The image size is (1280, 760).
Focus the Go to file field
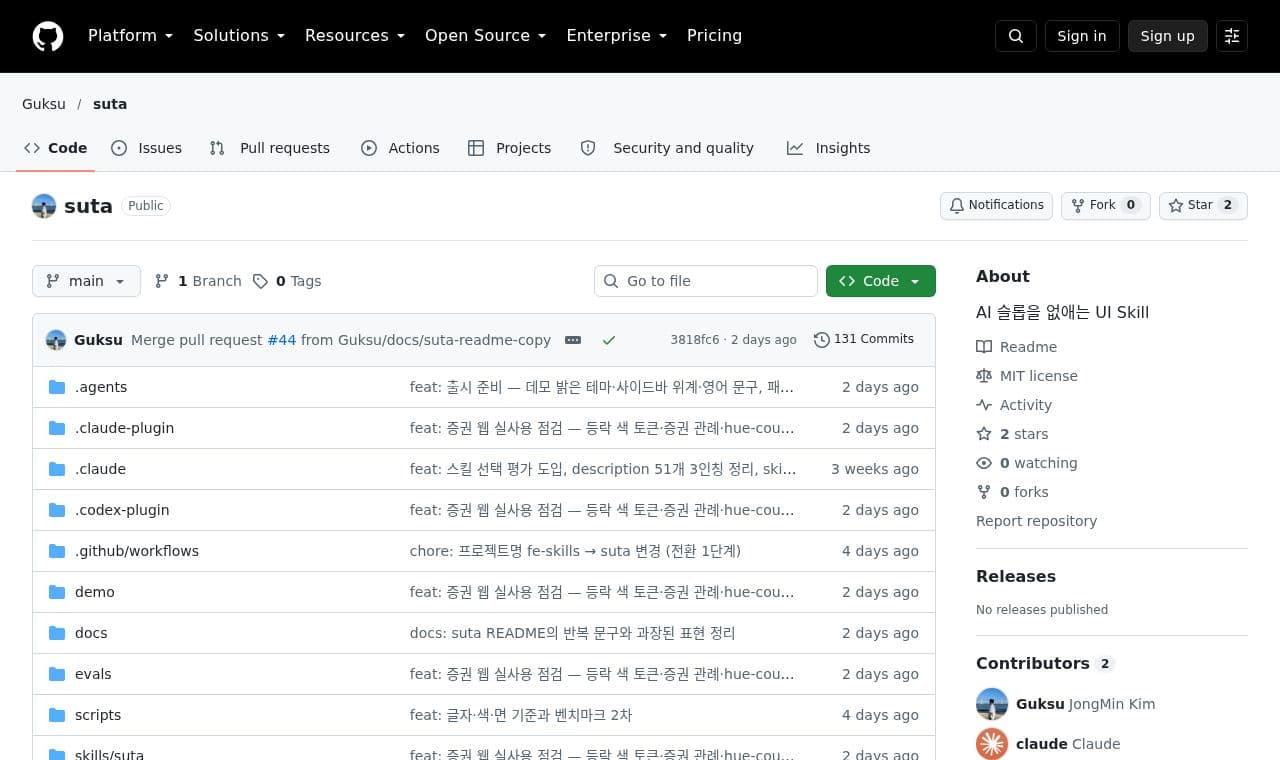(x=706, y=281)
